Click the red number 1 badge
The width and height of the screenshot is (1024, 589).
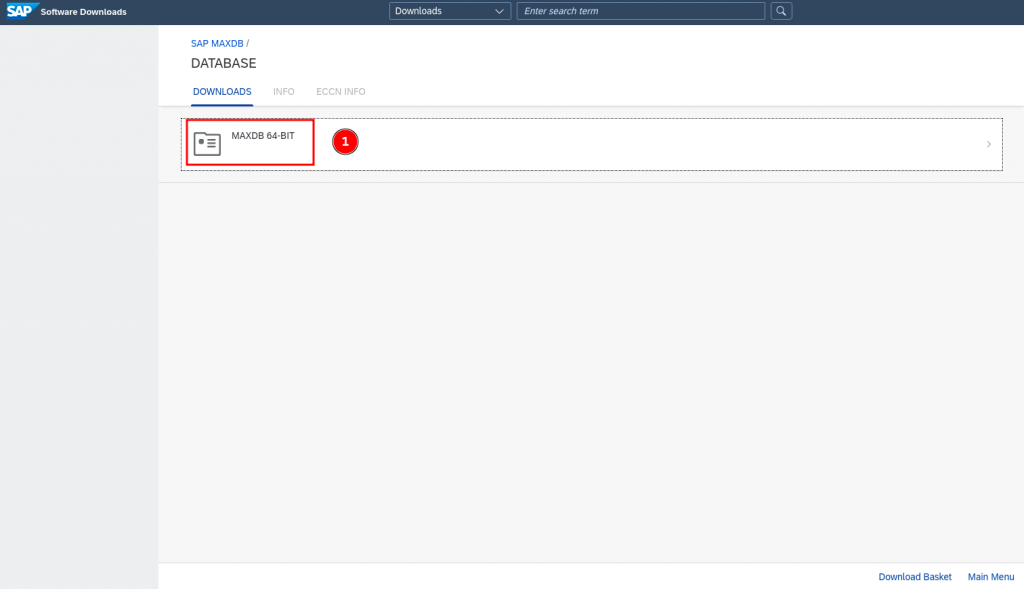(x=345, y=143)
